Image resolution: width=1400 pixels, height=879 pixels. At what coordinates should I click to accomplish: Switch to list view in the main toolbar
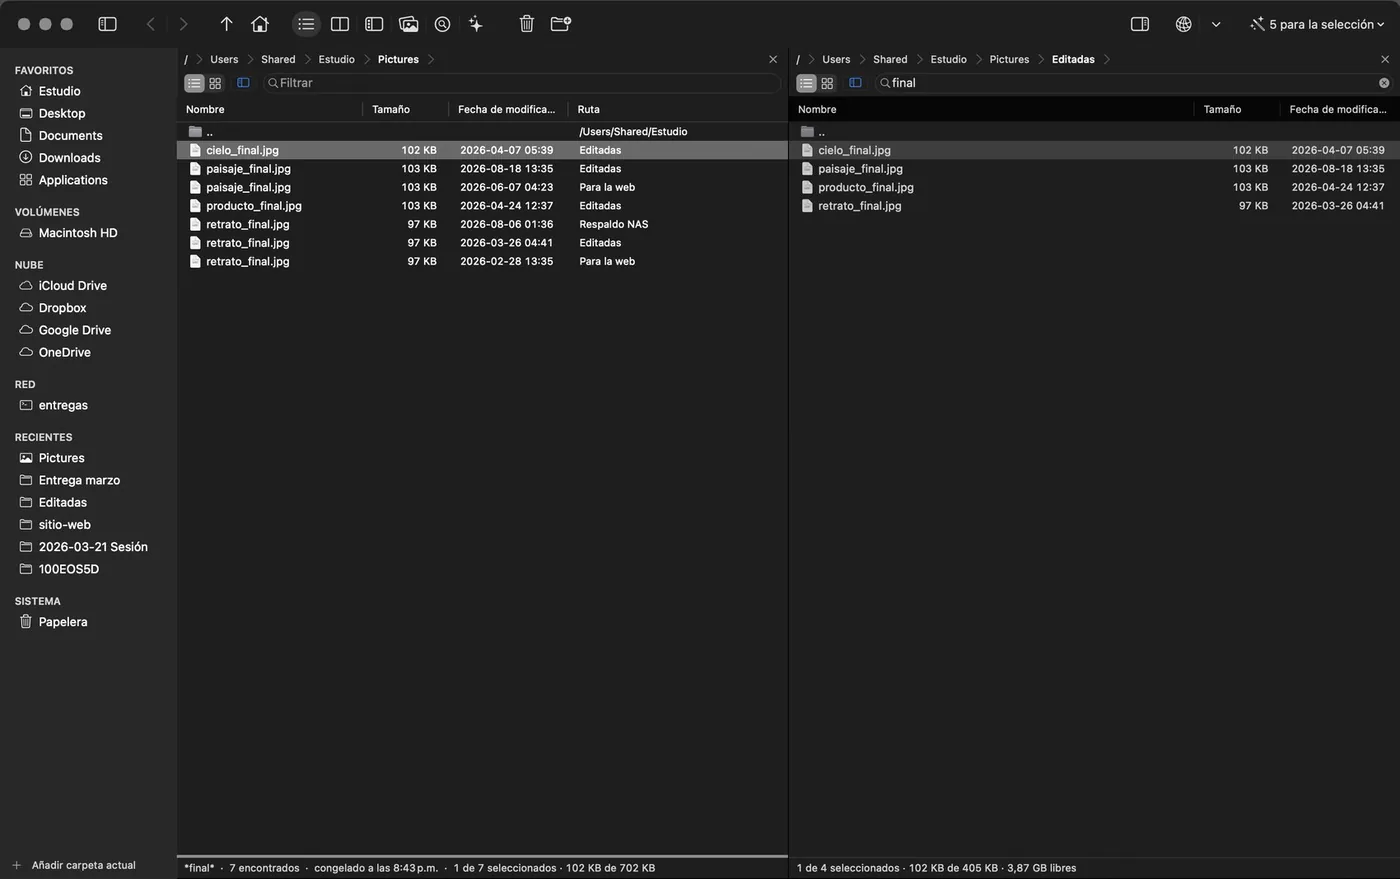pyautogui.click(x=306, y=24)
